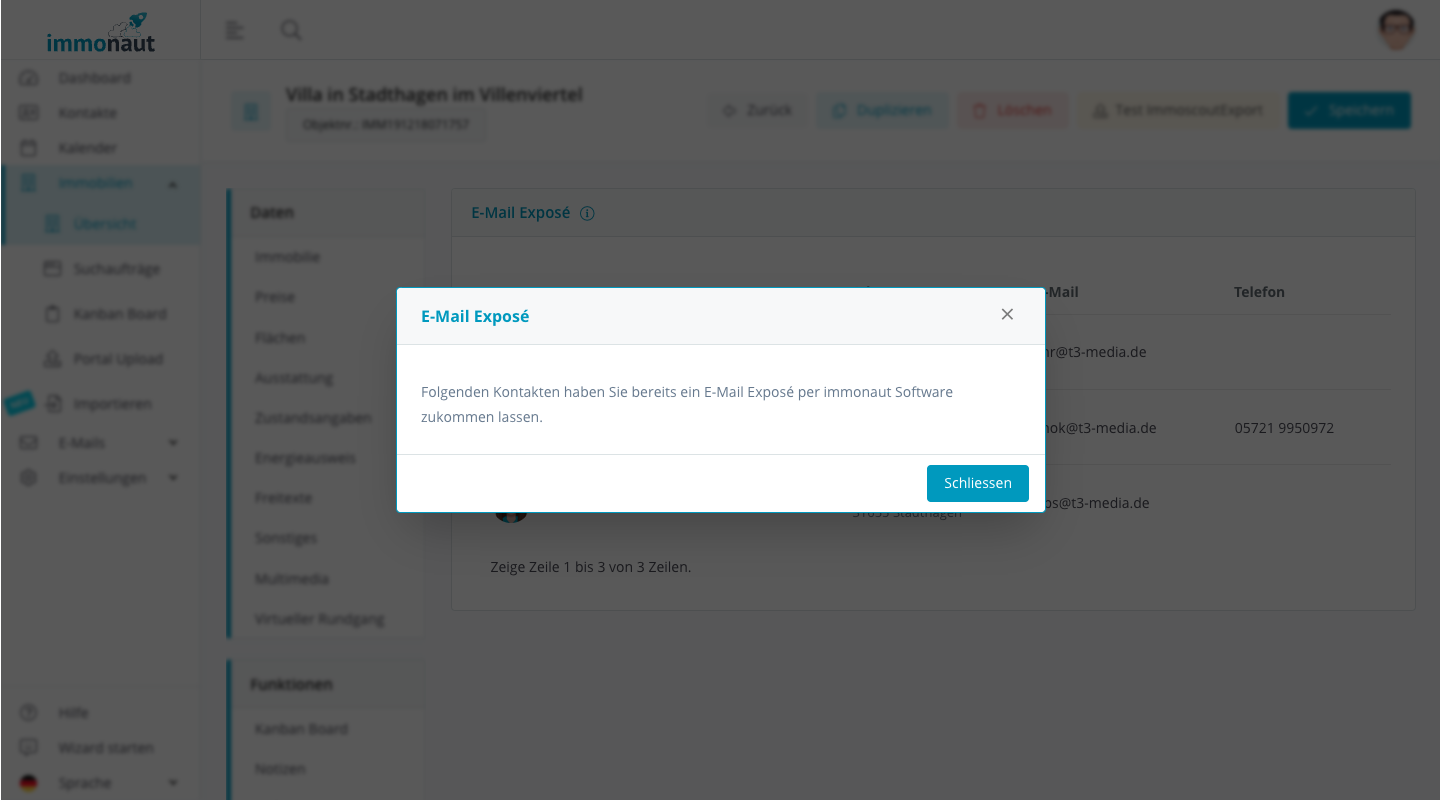Click the Kanban Board sidebar icon
This screenshot has width=1440, height=800.
coord(53,314)
